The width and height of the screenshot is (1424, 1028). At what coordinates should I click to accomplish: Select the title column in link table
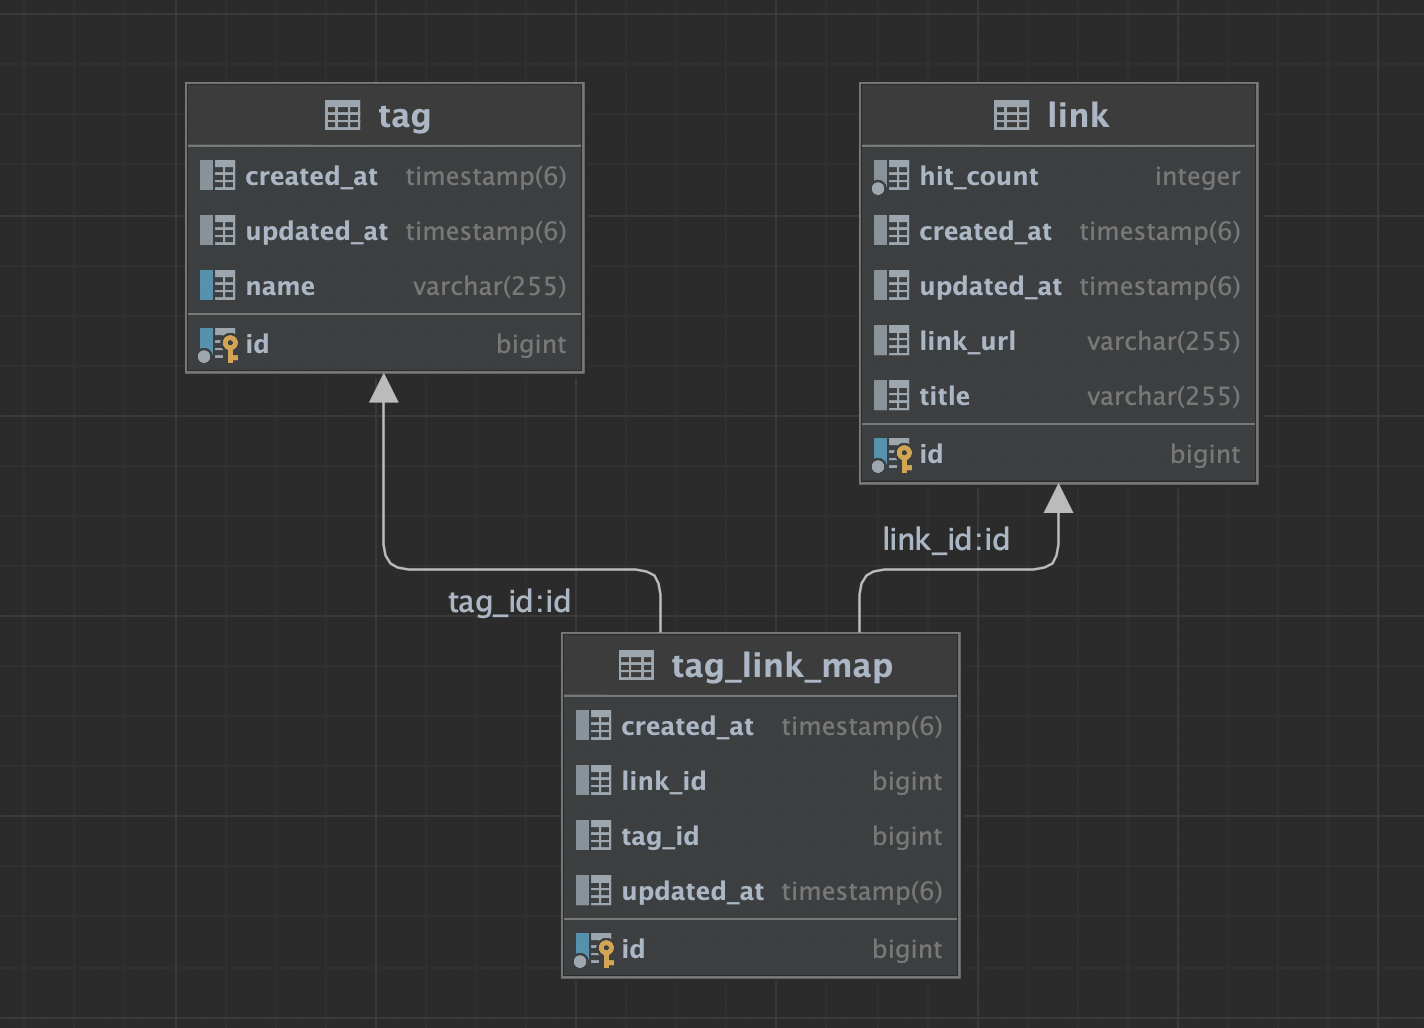coord(1059,396)
